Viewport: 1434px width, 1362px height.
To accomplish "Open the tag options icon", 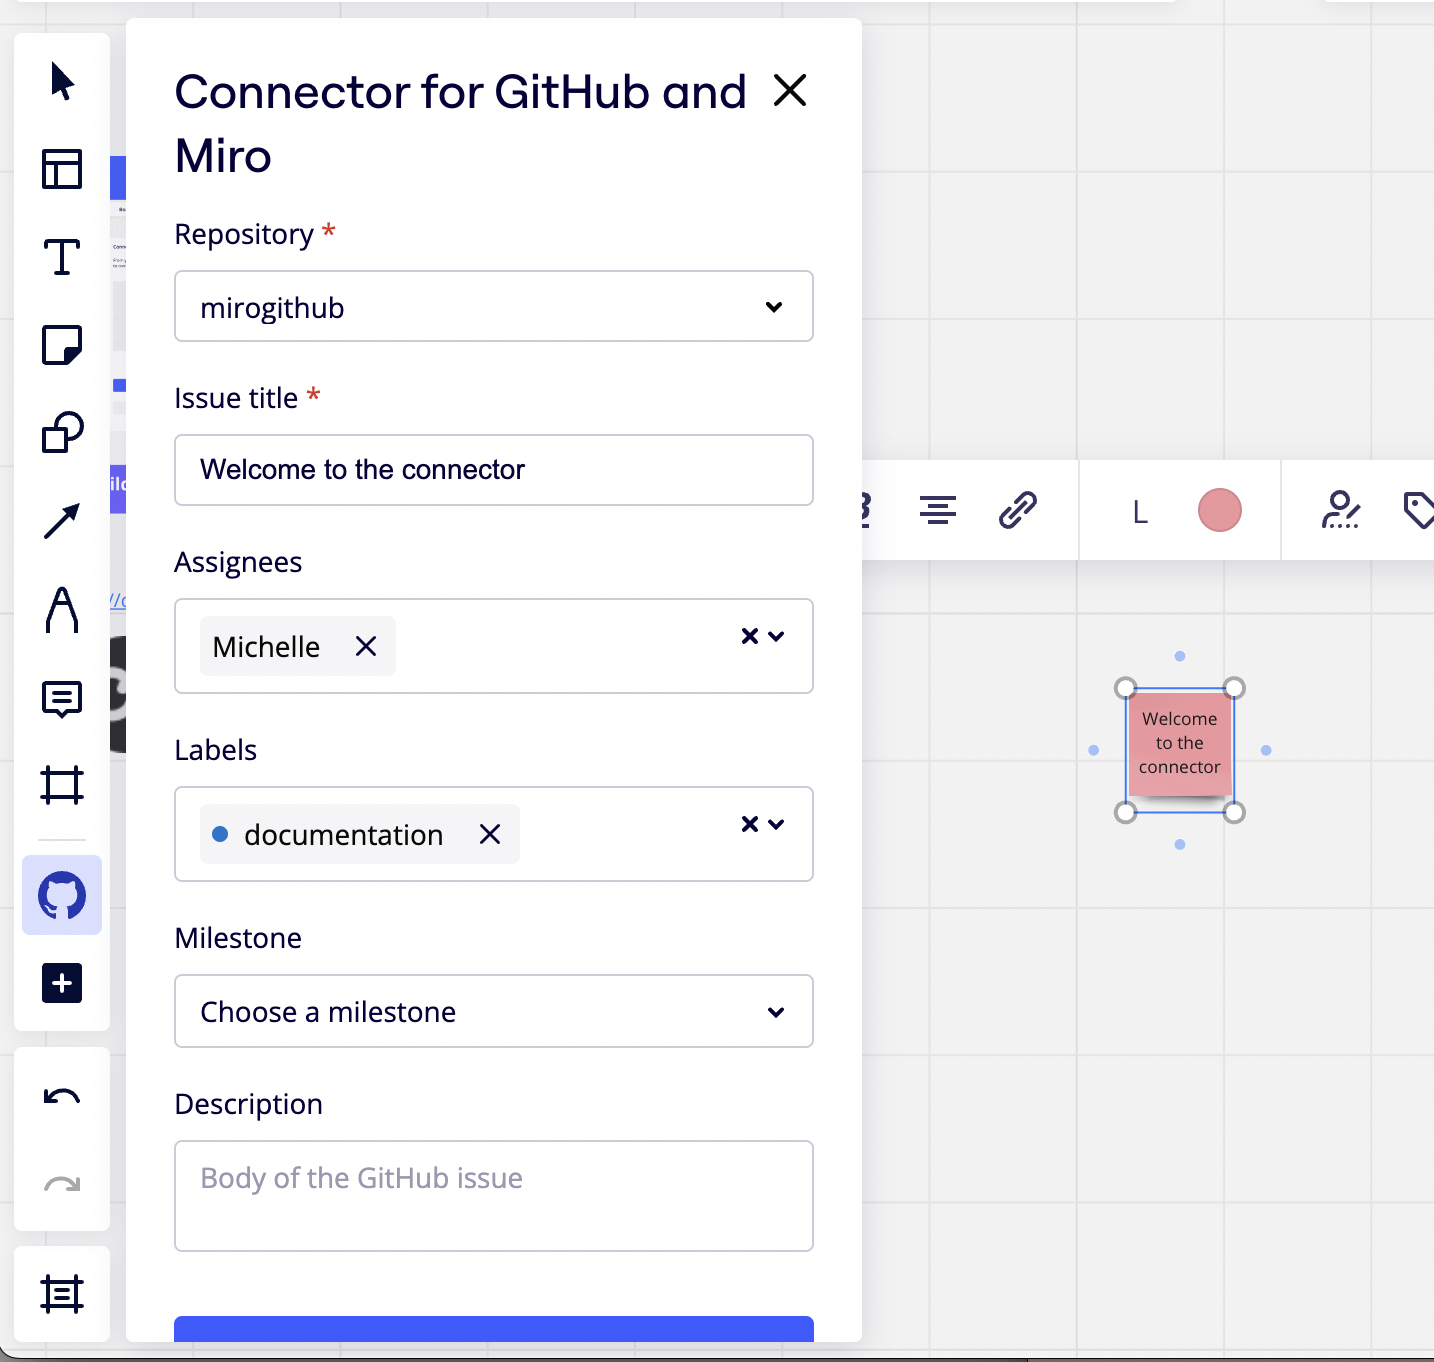I will 1419,510.
